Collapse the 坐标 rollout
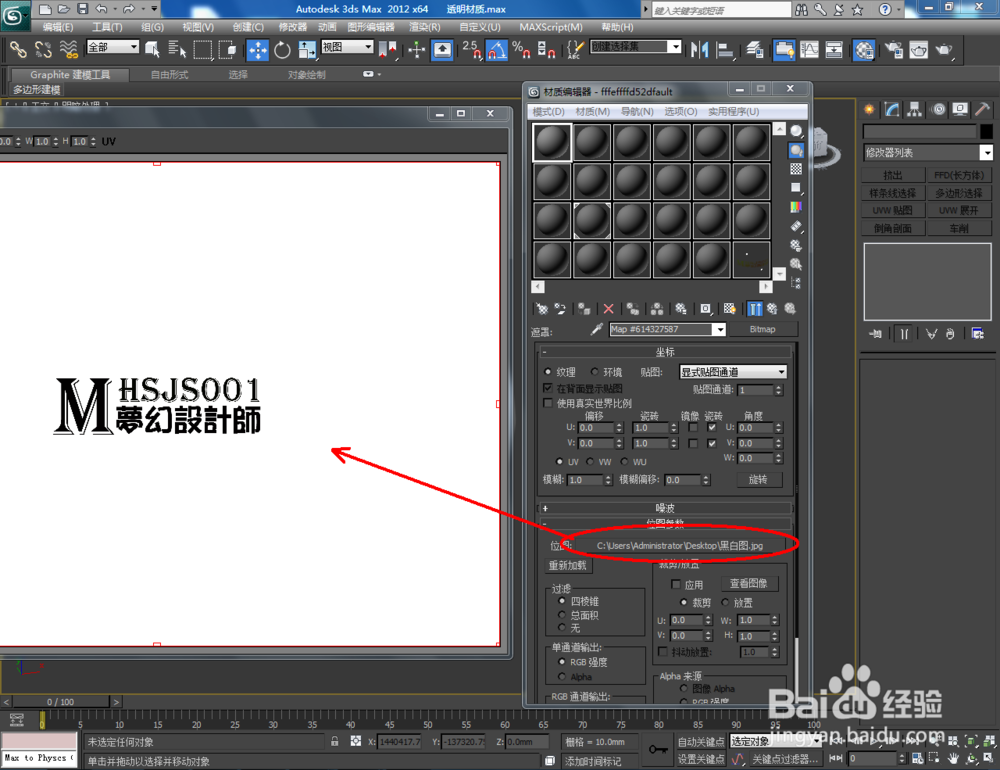This screenshot has height=770, width=1000. click(665, 352)
